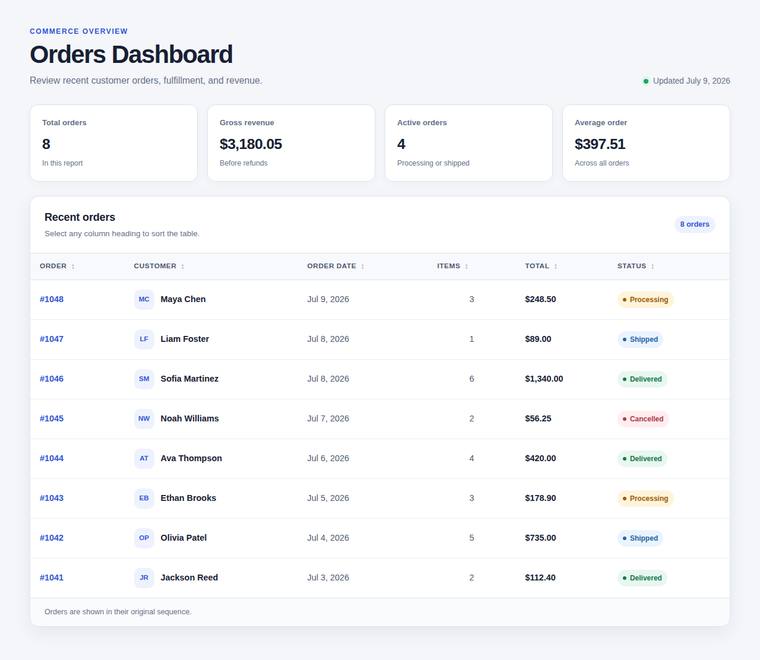Click the EB avatar for Ethan Brooks
760x660 pixels.
coord(144,498)
